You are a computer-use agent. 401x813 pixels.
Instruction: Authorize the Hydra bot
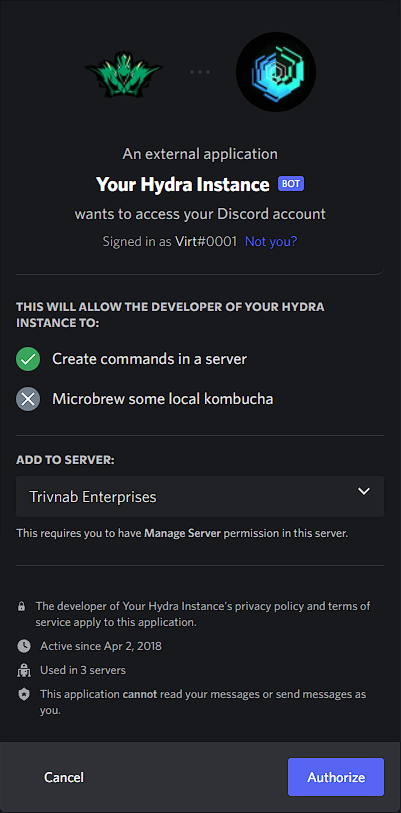[336, 777]
